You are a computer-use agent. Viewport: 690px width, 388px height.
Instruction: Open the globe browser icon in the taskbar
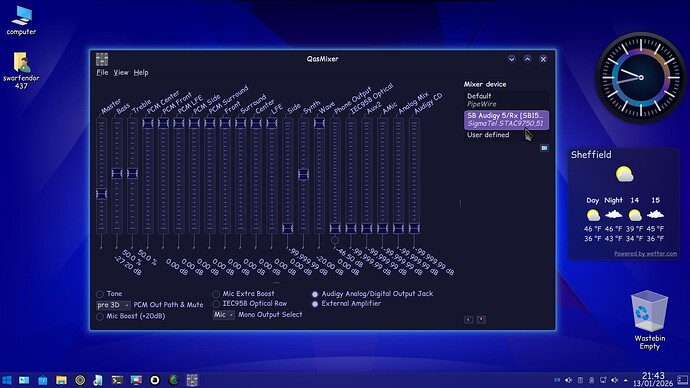point(173,380)
